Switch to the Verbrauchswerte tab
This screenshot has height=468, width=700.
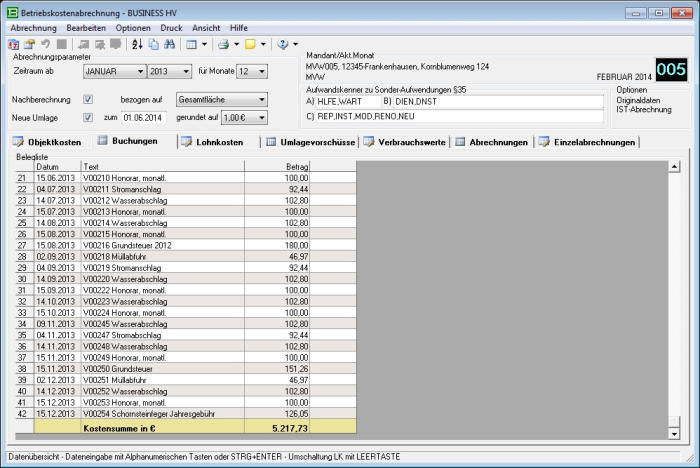[x=404, y=142]
